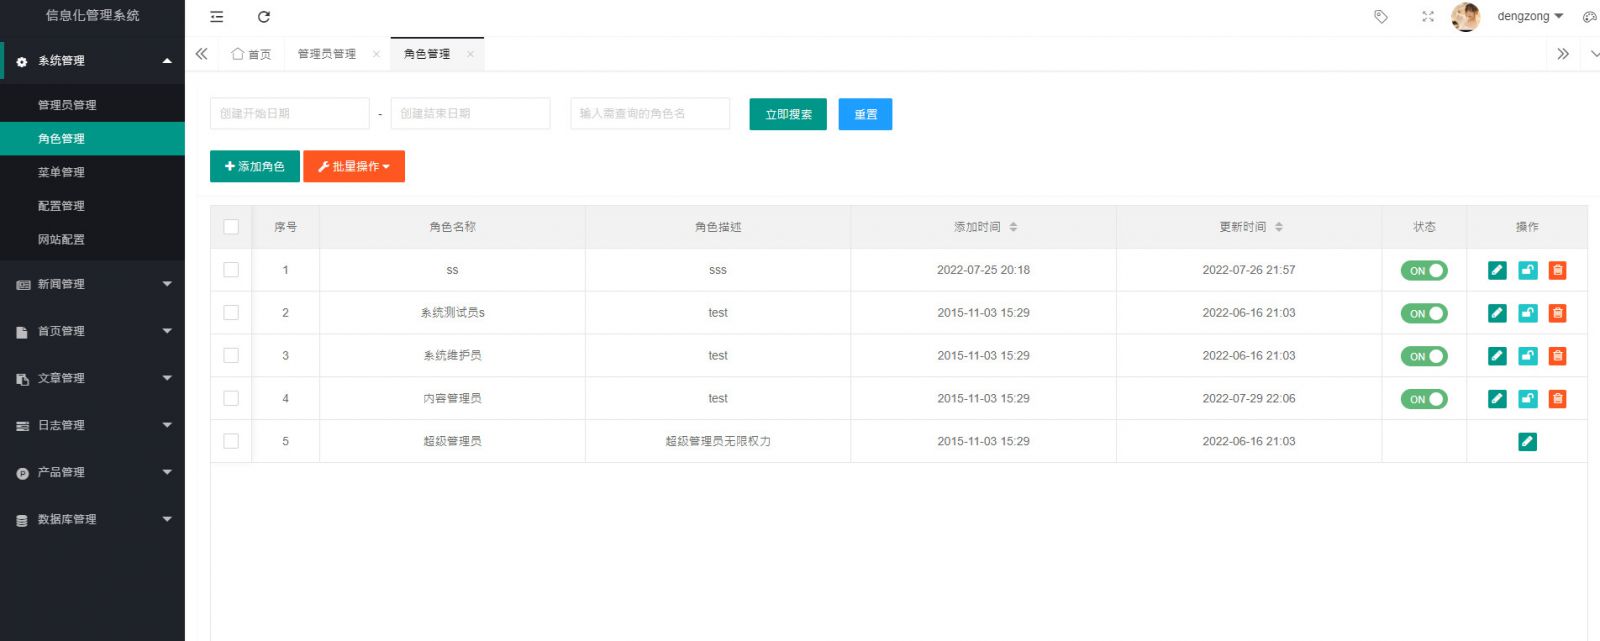Click the refresh icon in top bar

[x=264, y=17]
